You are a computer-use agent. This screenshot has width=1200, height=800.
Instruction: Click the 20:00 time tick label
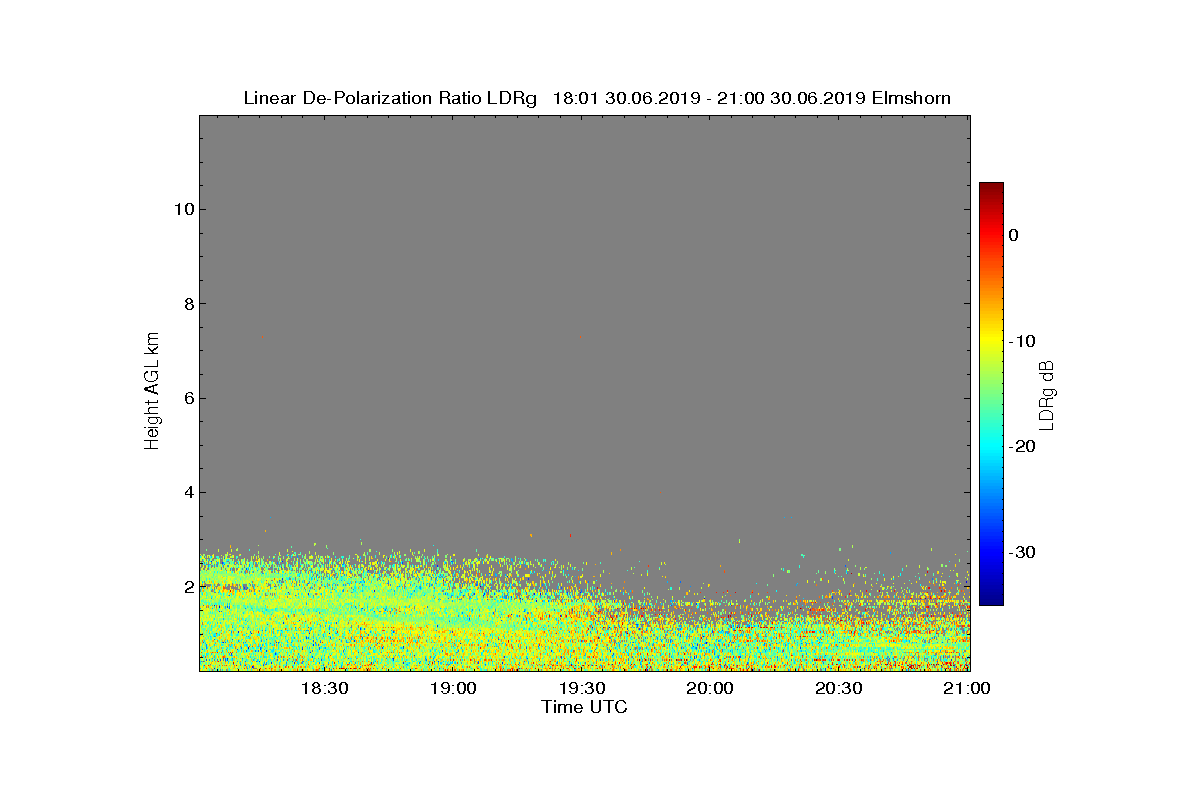[711, 688]
